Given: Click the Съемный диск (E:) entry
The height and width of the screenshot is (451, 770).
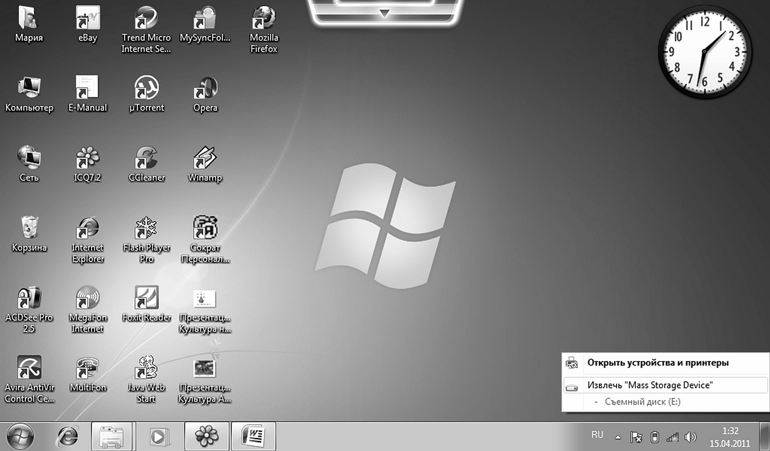Looking at the screenshot, I should click(645, 401).
